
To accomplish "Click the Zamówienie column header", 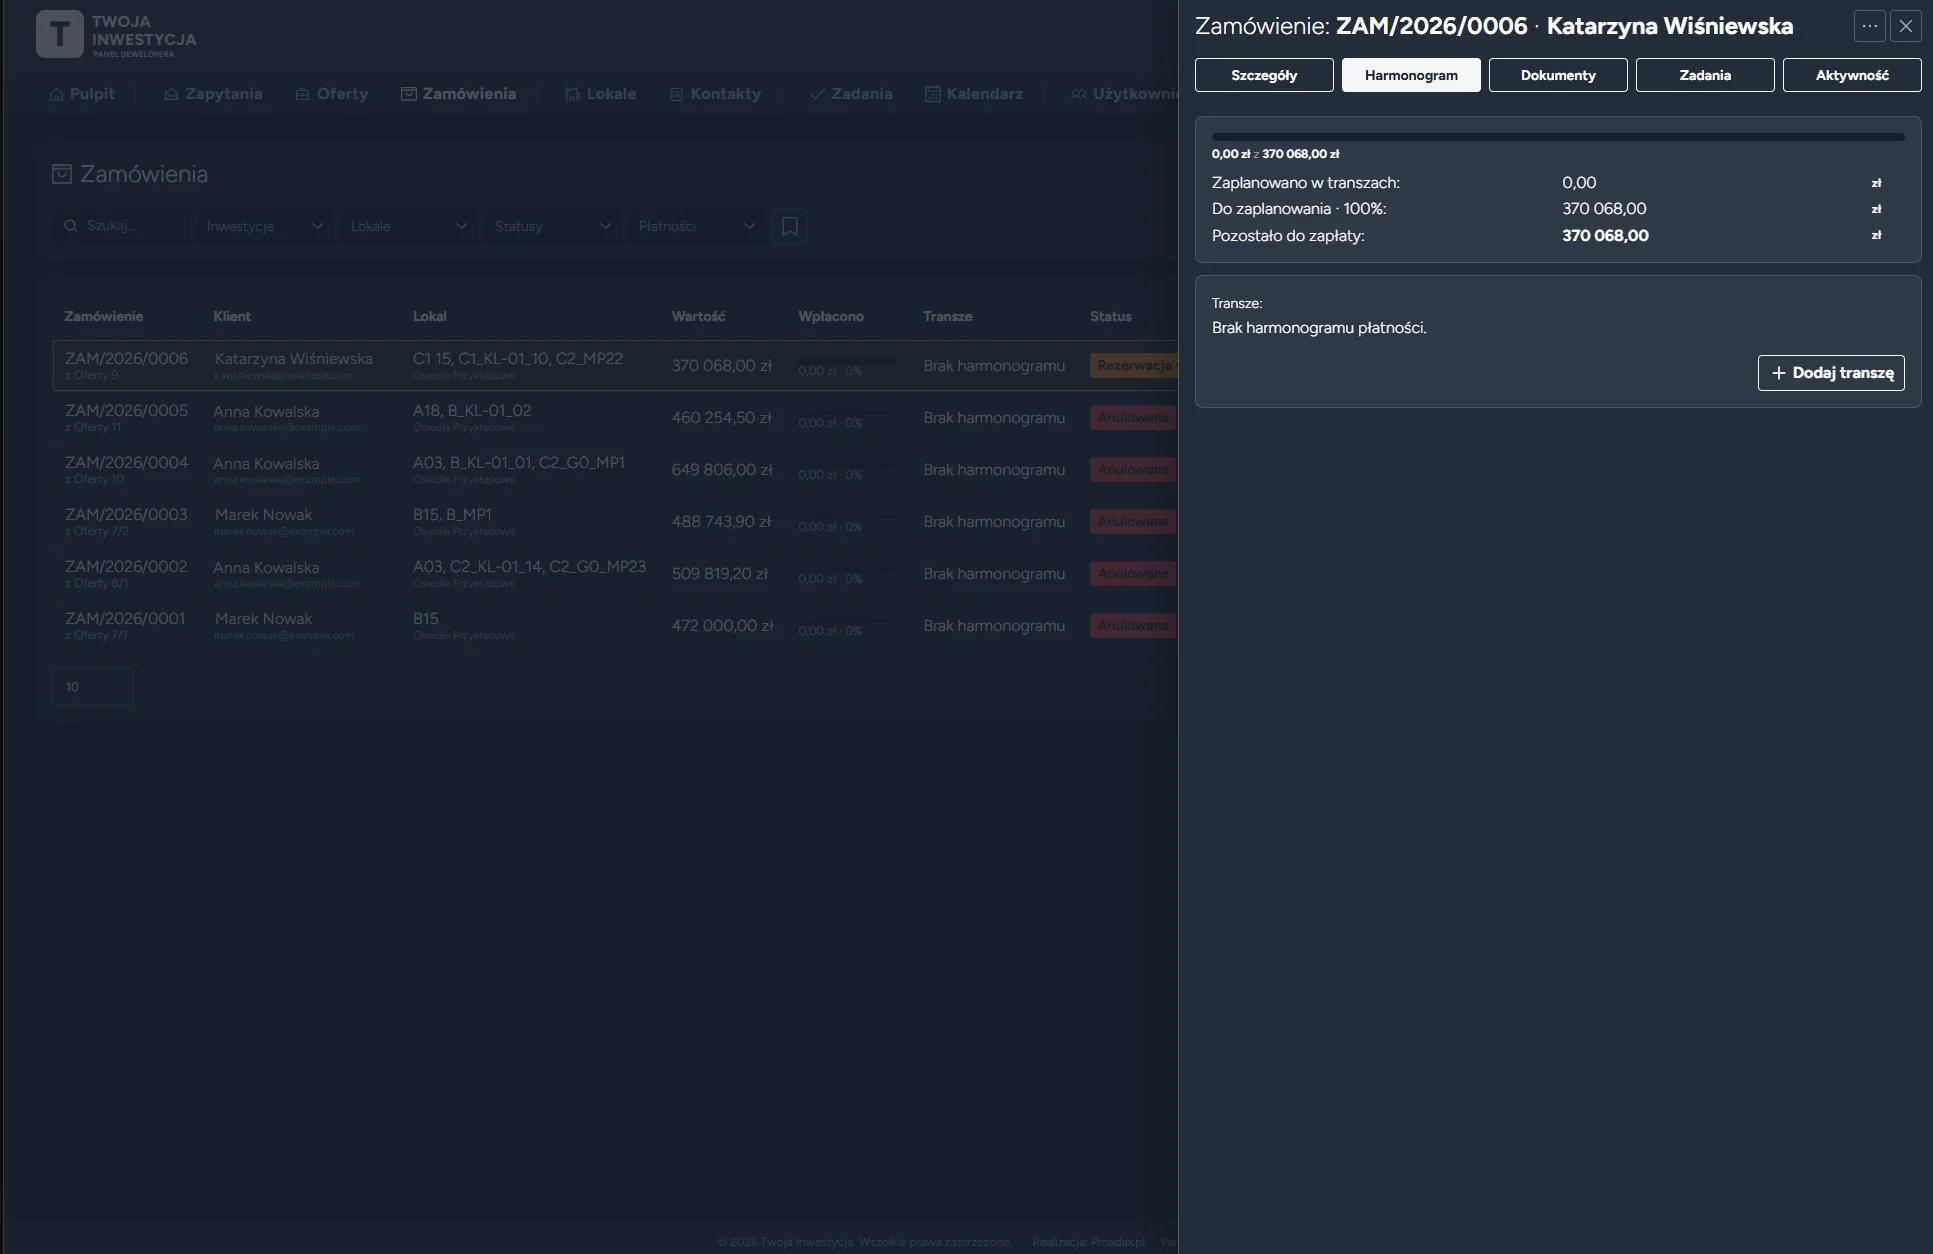I will coord(104,316).
